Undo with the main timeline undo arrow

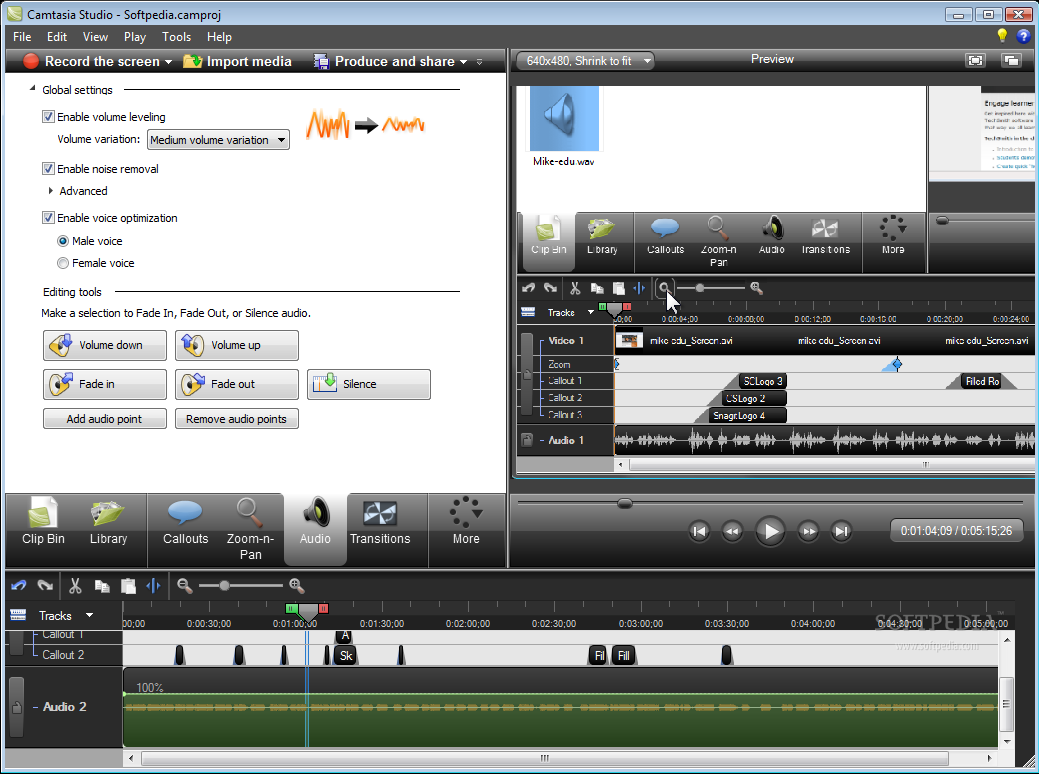tap(19, 585)
